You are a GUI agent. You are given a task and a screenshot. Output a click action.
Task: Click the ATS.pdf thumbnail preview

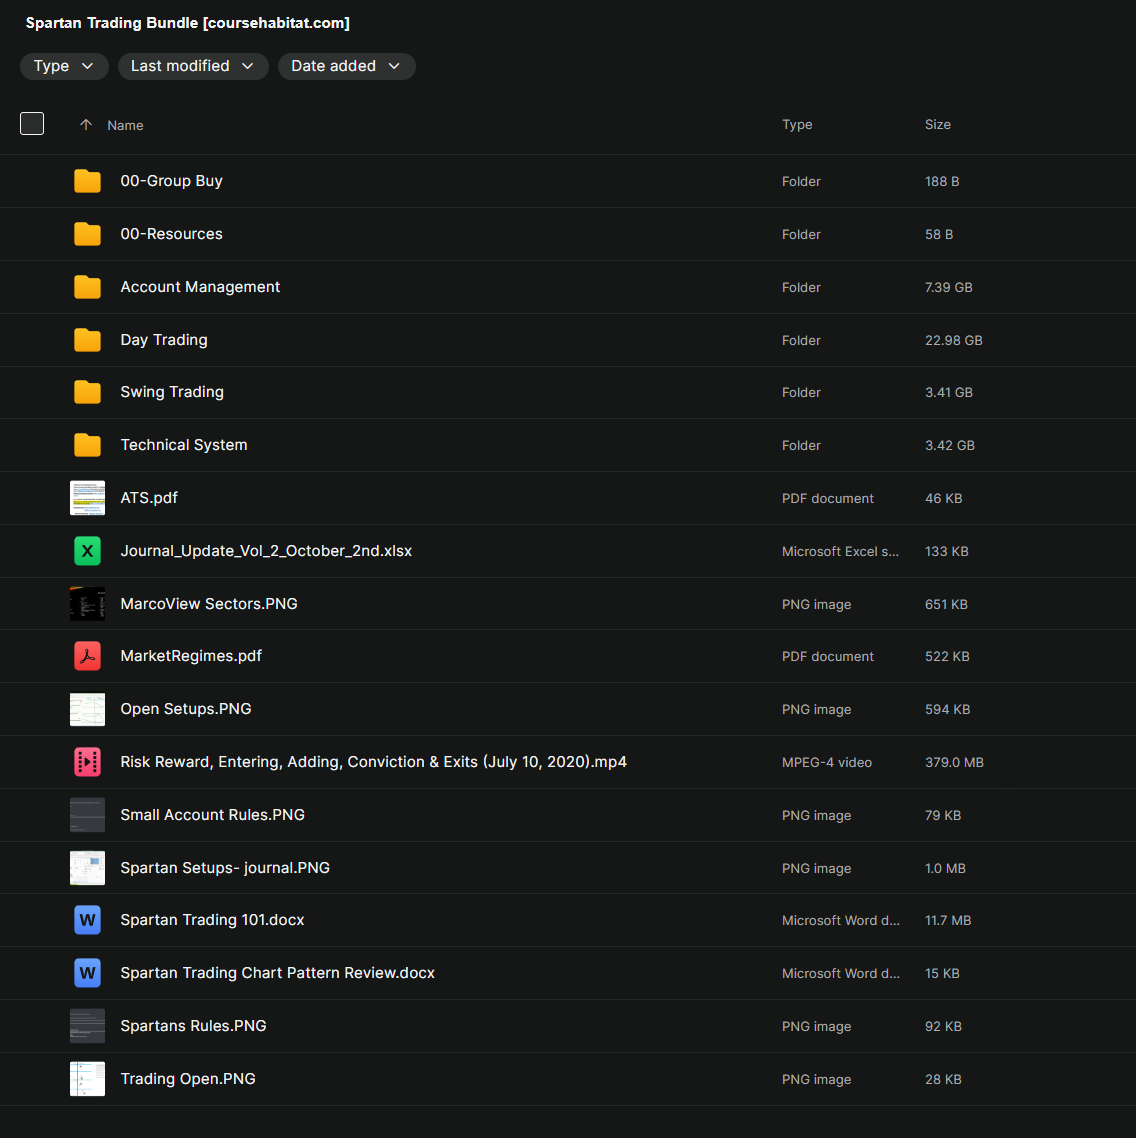click(87, 498)
